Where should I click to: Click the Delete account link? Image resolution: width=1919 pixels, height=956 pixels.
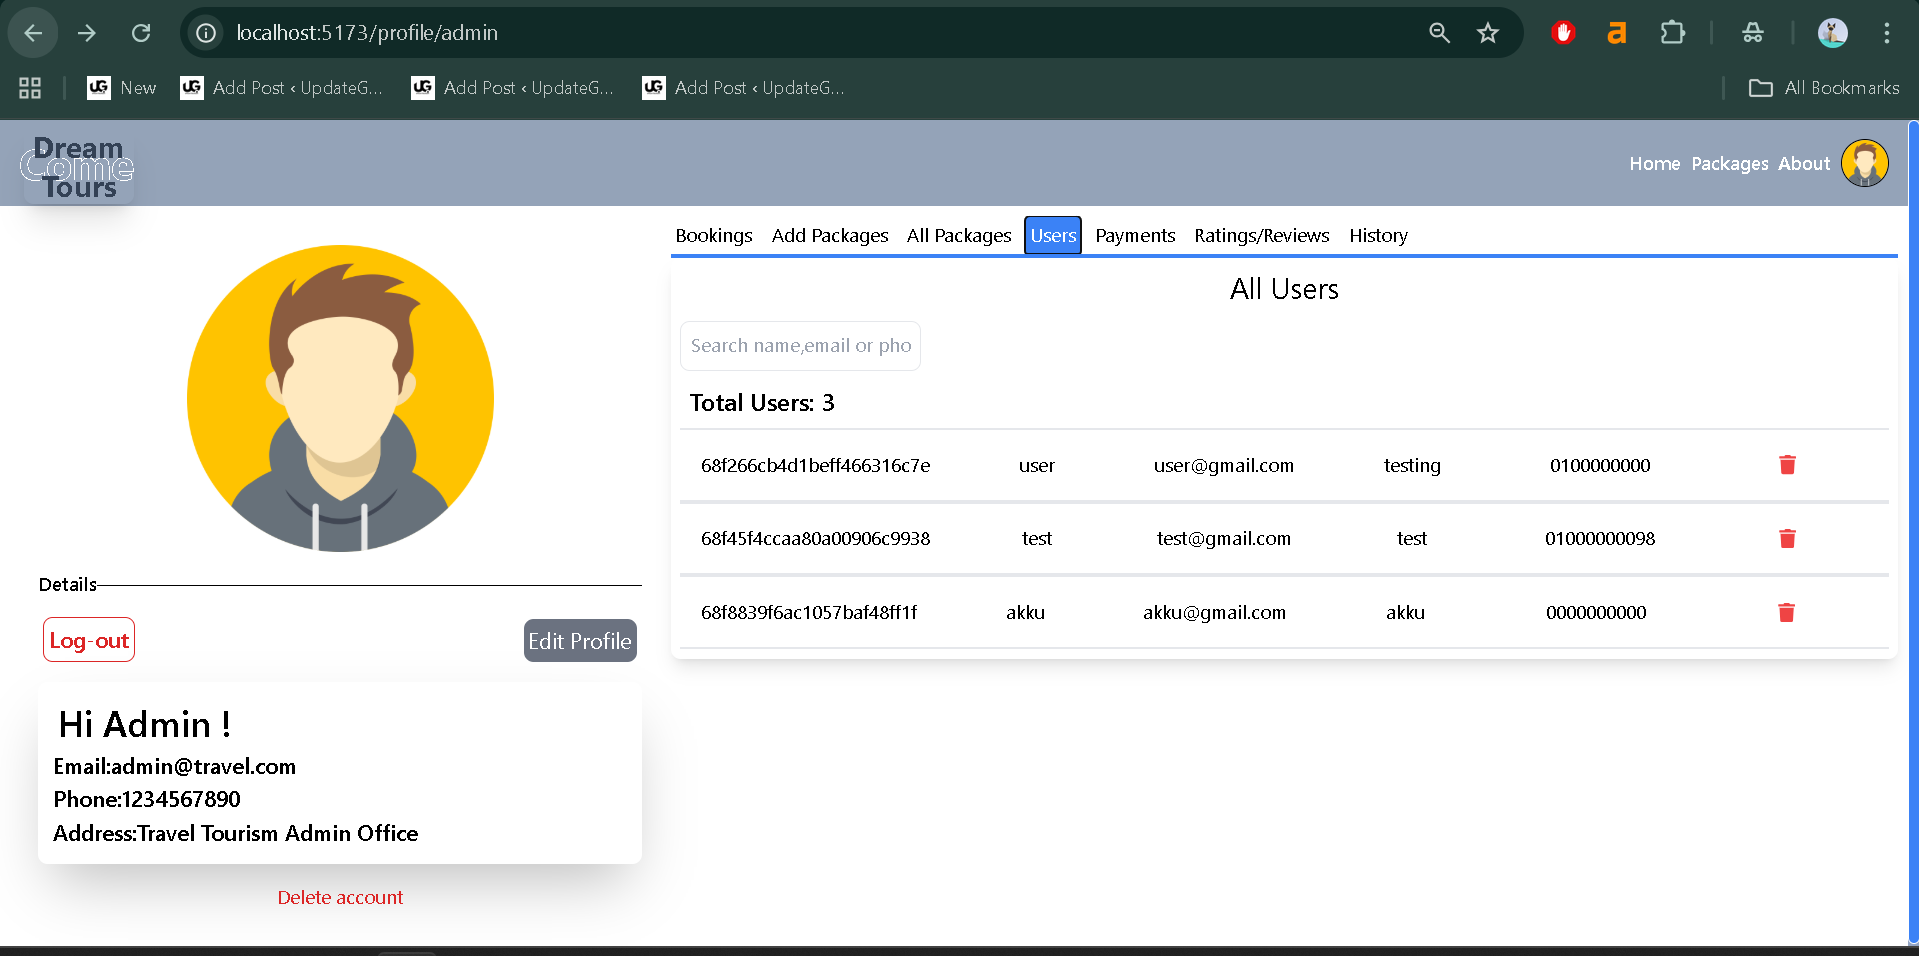point(340,898)
